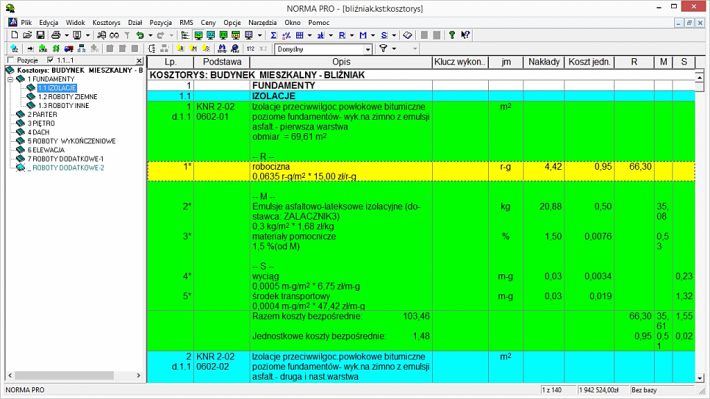Image resolution: width=710 pixels, height=399 pixels.
Task: Click the Open file folder icon
Action: tap(27, 35)
